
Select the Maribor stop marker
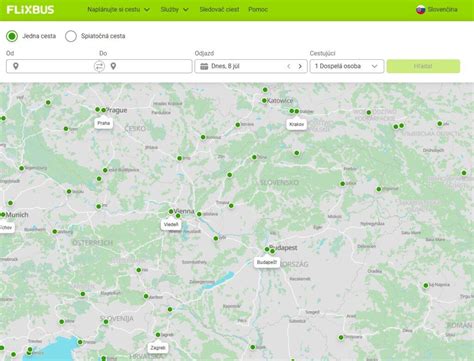pyautogui.click(x=146, y=296)
